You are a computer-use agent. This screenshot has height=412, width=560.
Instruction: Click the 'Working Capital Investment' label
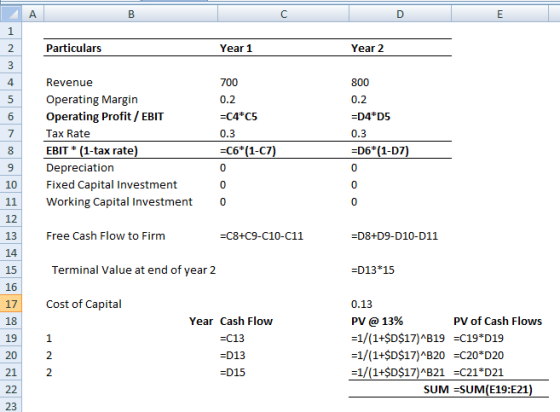point(119,202)
